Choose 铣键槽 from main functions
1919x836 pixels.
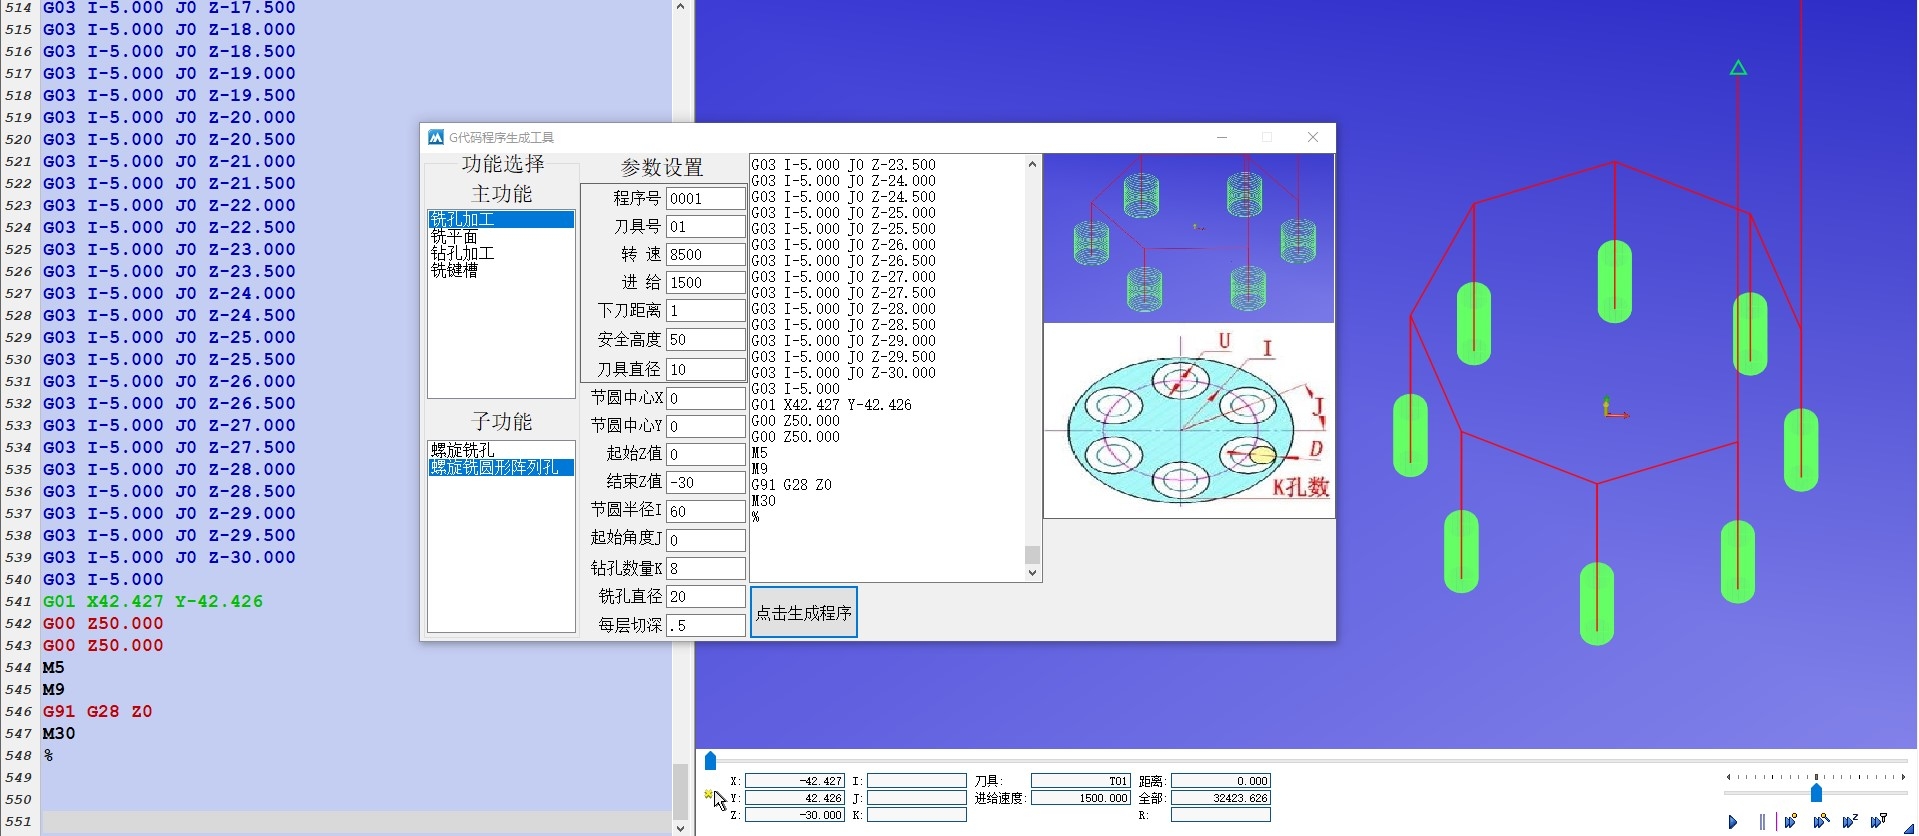click(454, 270)
